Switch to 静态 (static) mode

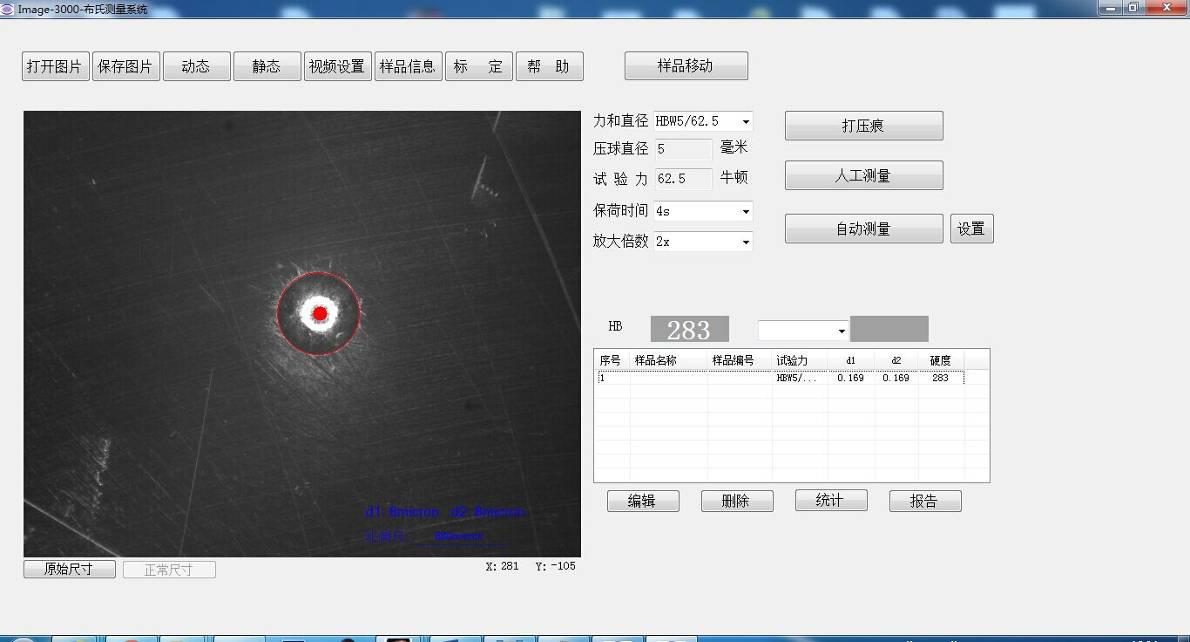(x=267, y=67)
